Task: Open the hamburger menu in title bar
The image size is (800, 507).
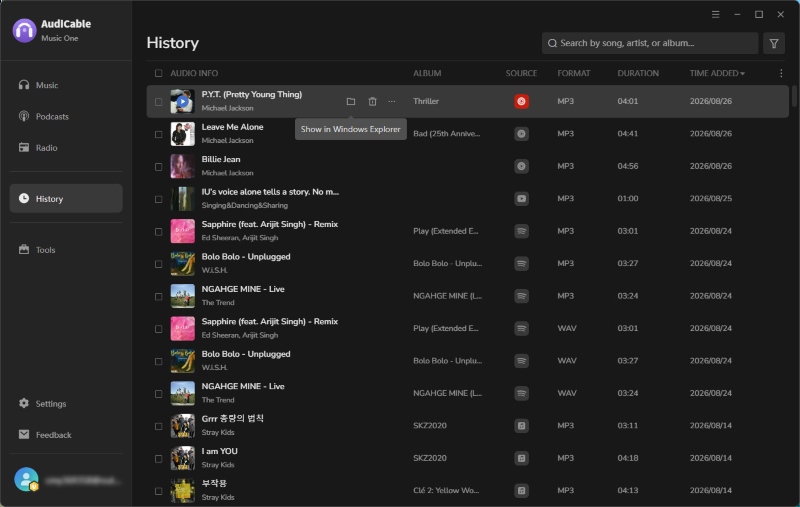Action: tap(716, 14)
